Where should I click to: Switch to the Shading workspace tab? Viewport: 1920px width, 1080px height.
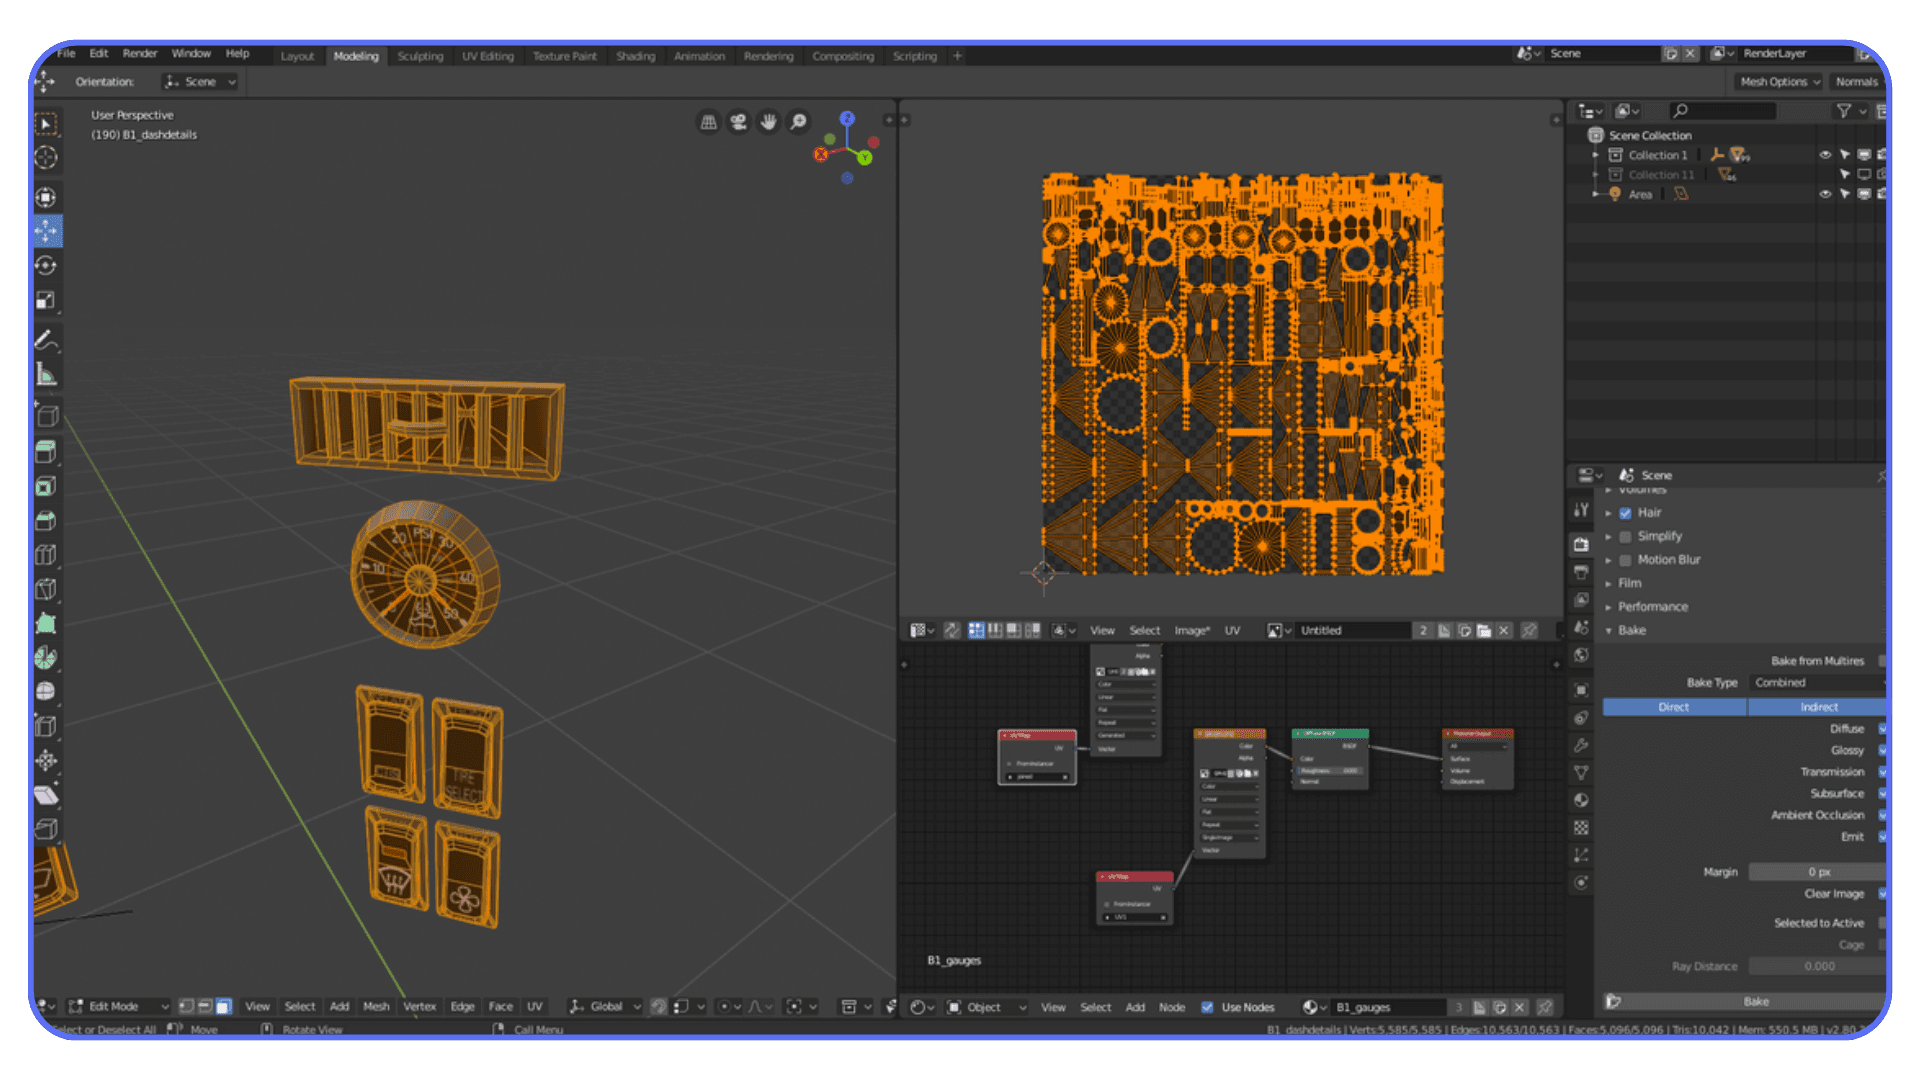click(636, 56)
